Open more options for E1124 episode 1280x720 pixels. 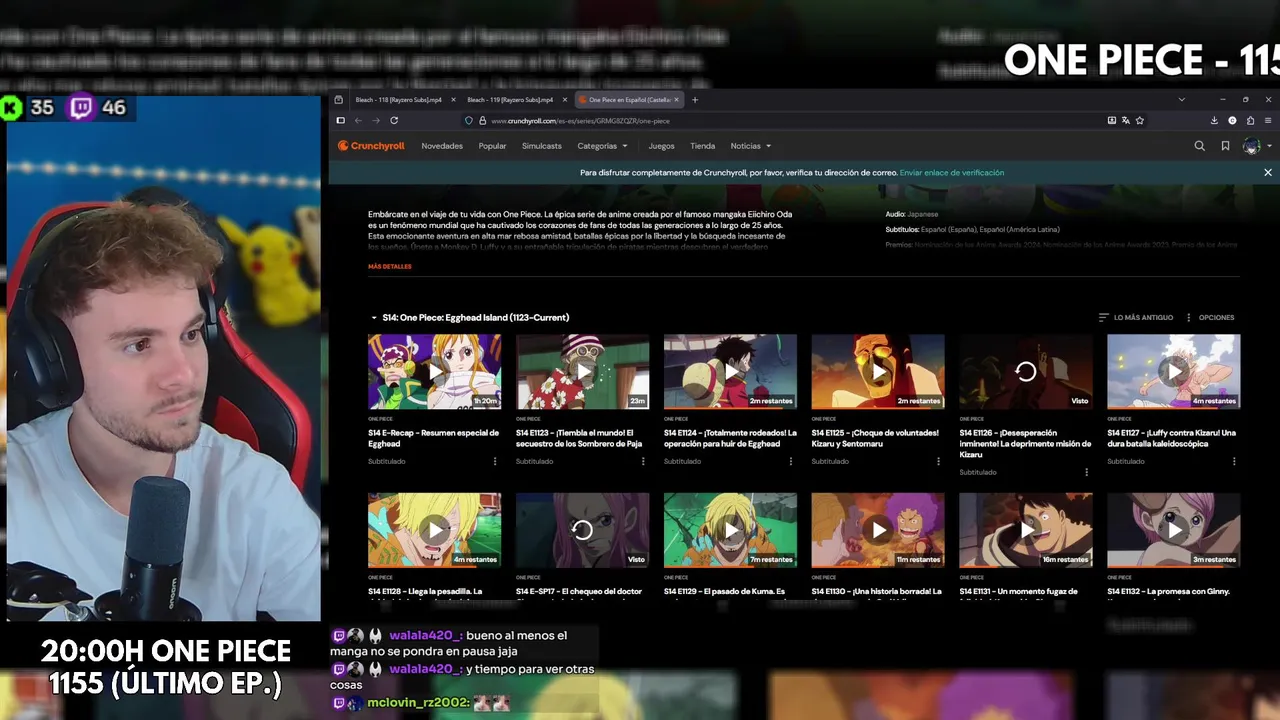[x=790, y=461]
